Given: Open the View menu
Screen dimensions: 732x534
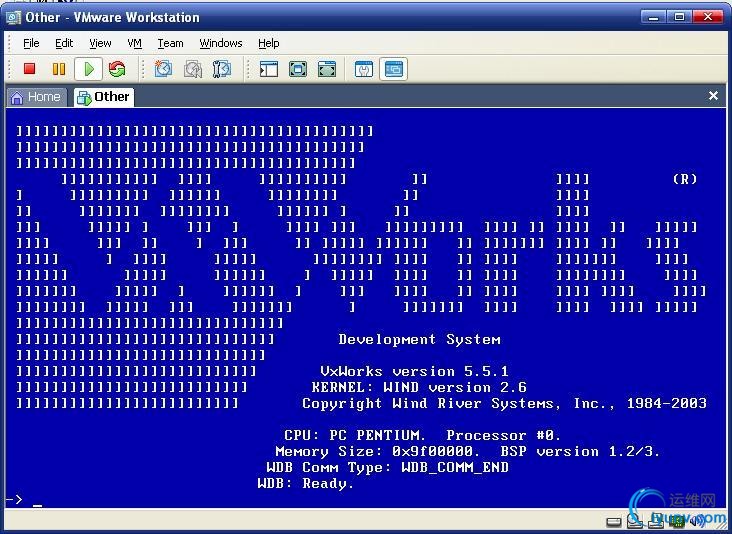Looking at the screenshot, I should tap(100, 43).
